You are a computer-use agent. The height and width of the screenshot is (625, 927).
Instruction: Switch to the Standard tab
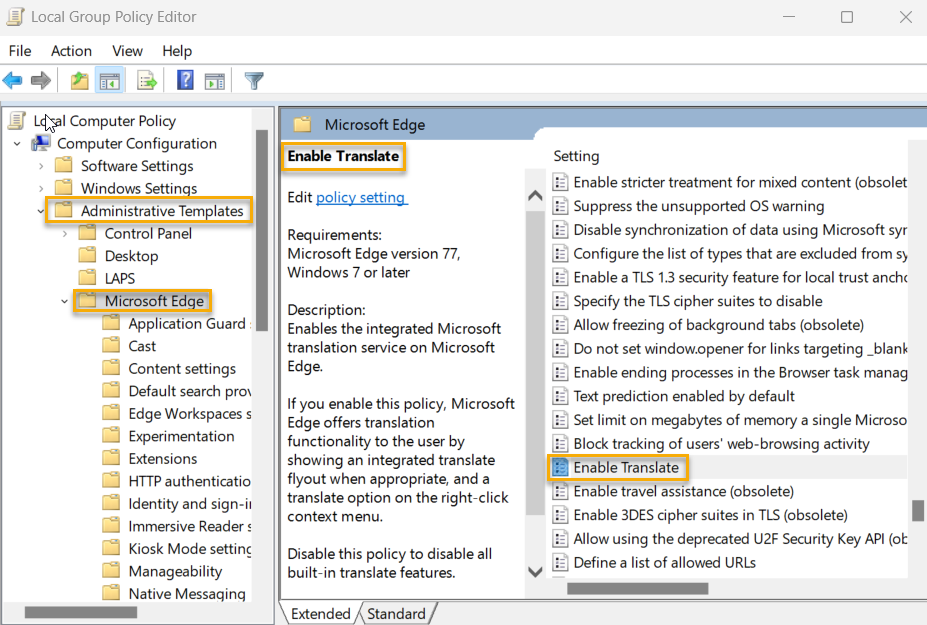pos(396,613)
